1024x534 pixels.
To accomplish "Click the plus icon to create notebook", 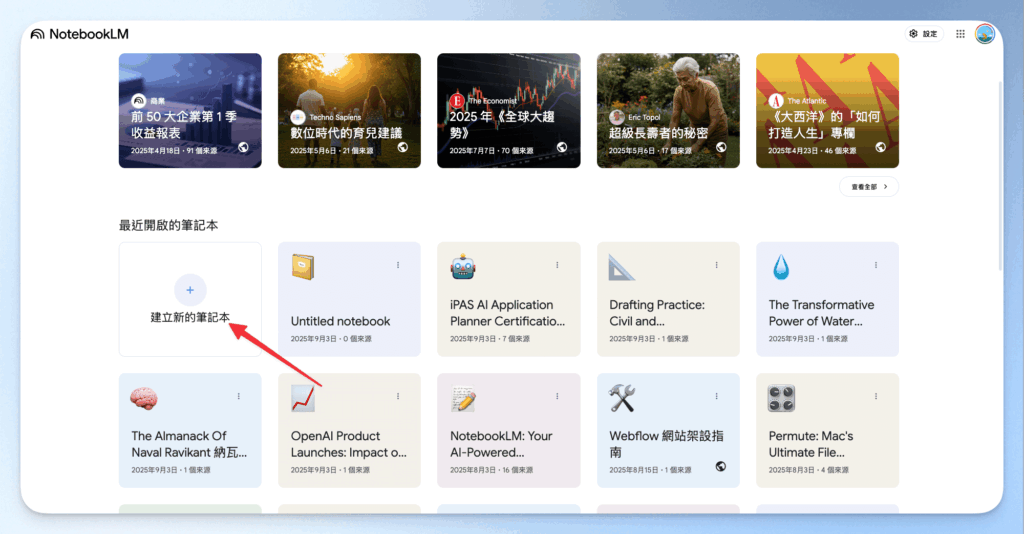I will pos(190,290).
